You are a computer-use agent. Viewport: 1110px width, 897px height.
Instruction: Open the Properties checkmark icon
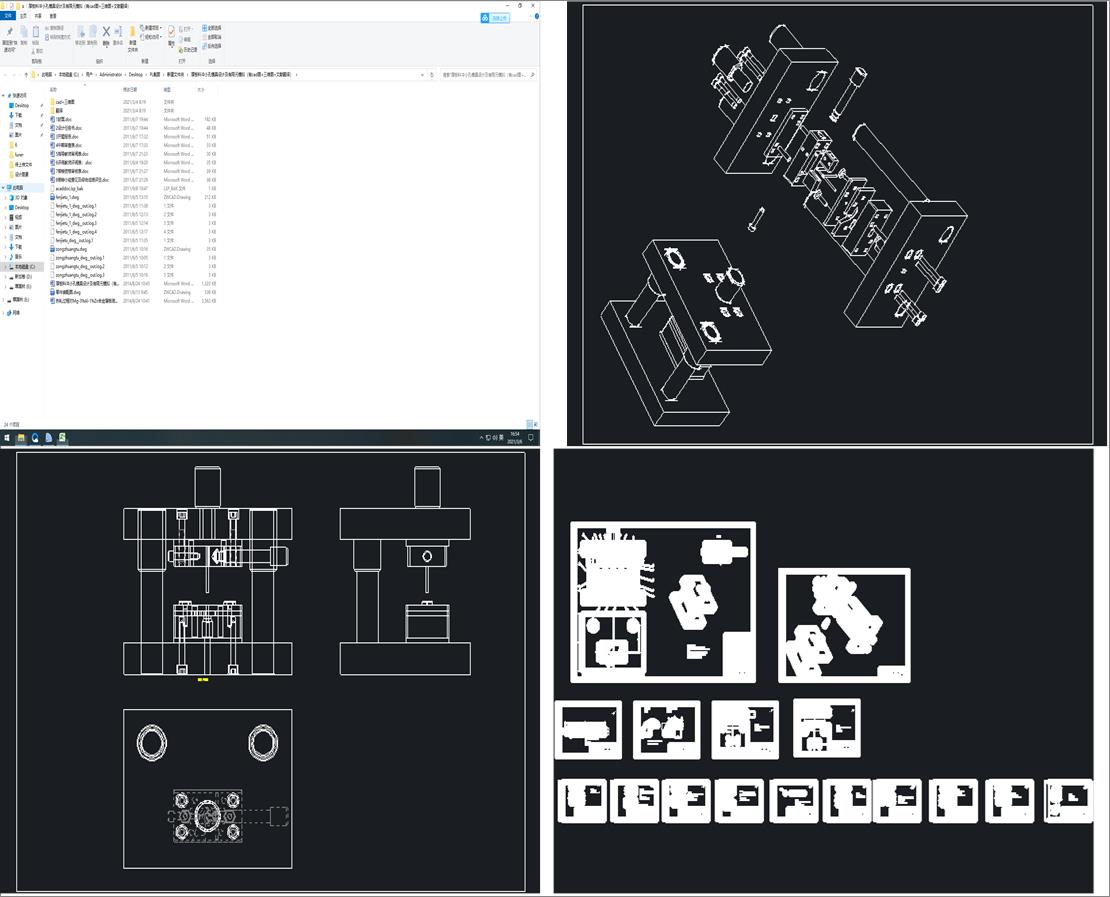tap(171, 32)
